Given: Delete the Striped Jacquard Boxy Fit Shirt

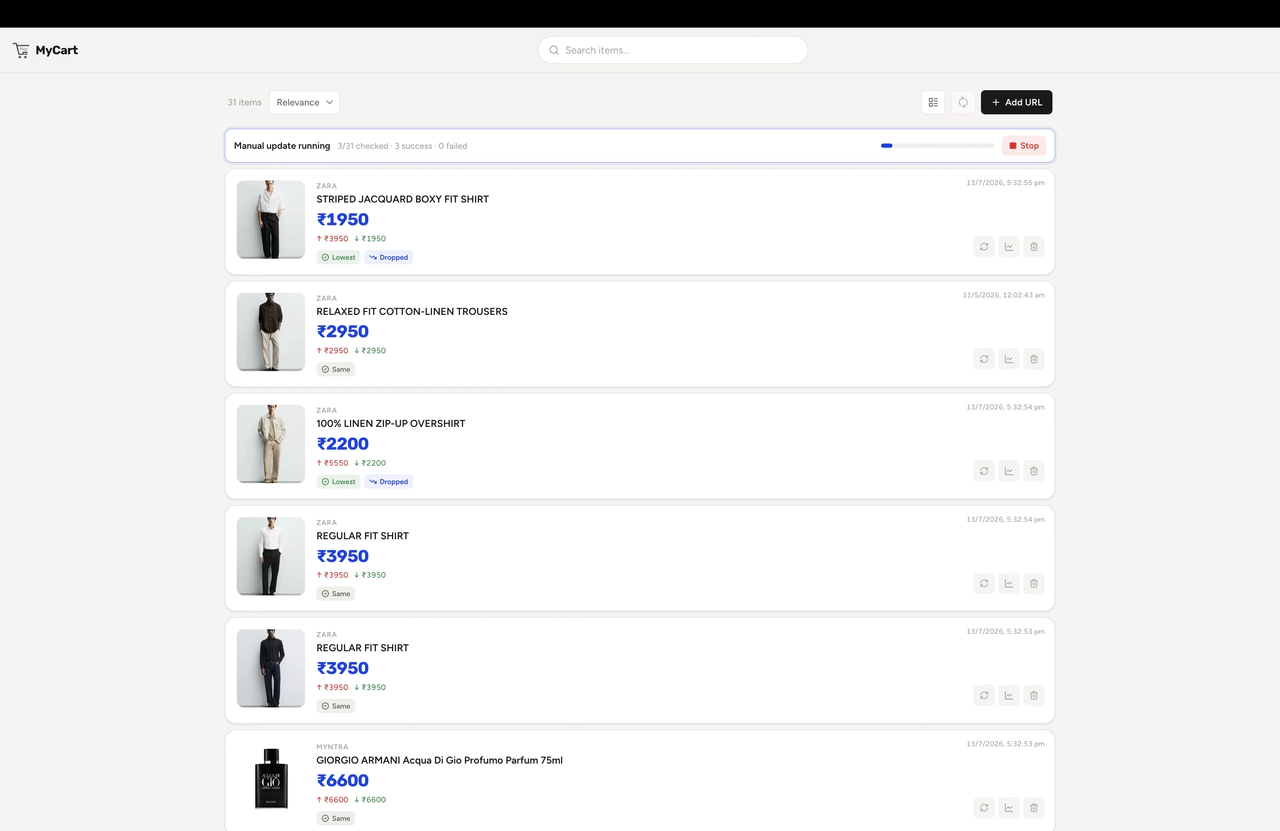Looking at the screenshot, I should (x=1034, y=247).
